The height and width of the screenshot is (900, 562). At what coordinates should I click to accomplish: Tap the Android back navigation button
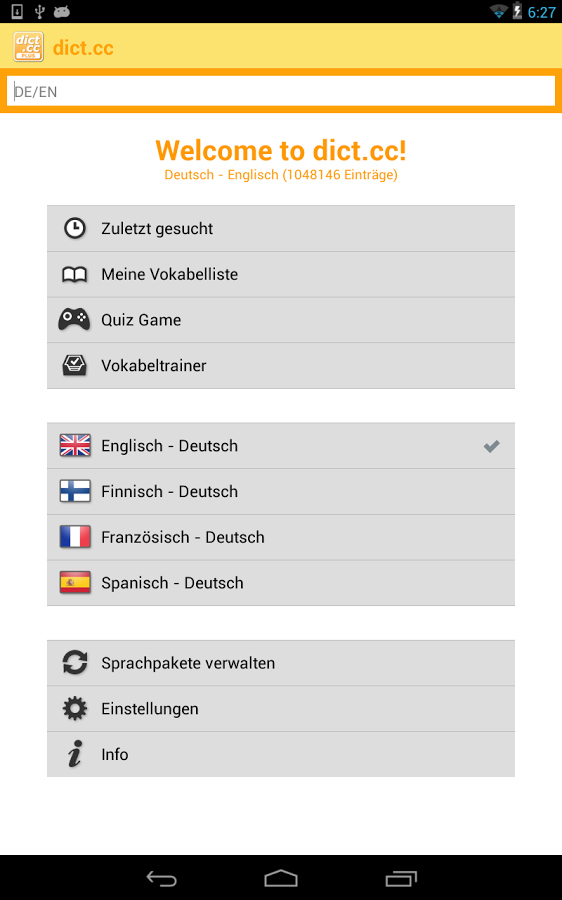161,878
